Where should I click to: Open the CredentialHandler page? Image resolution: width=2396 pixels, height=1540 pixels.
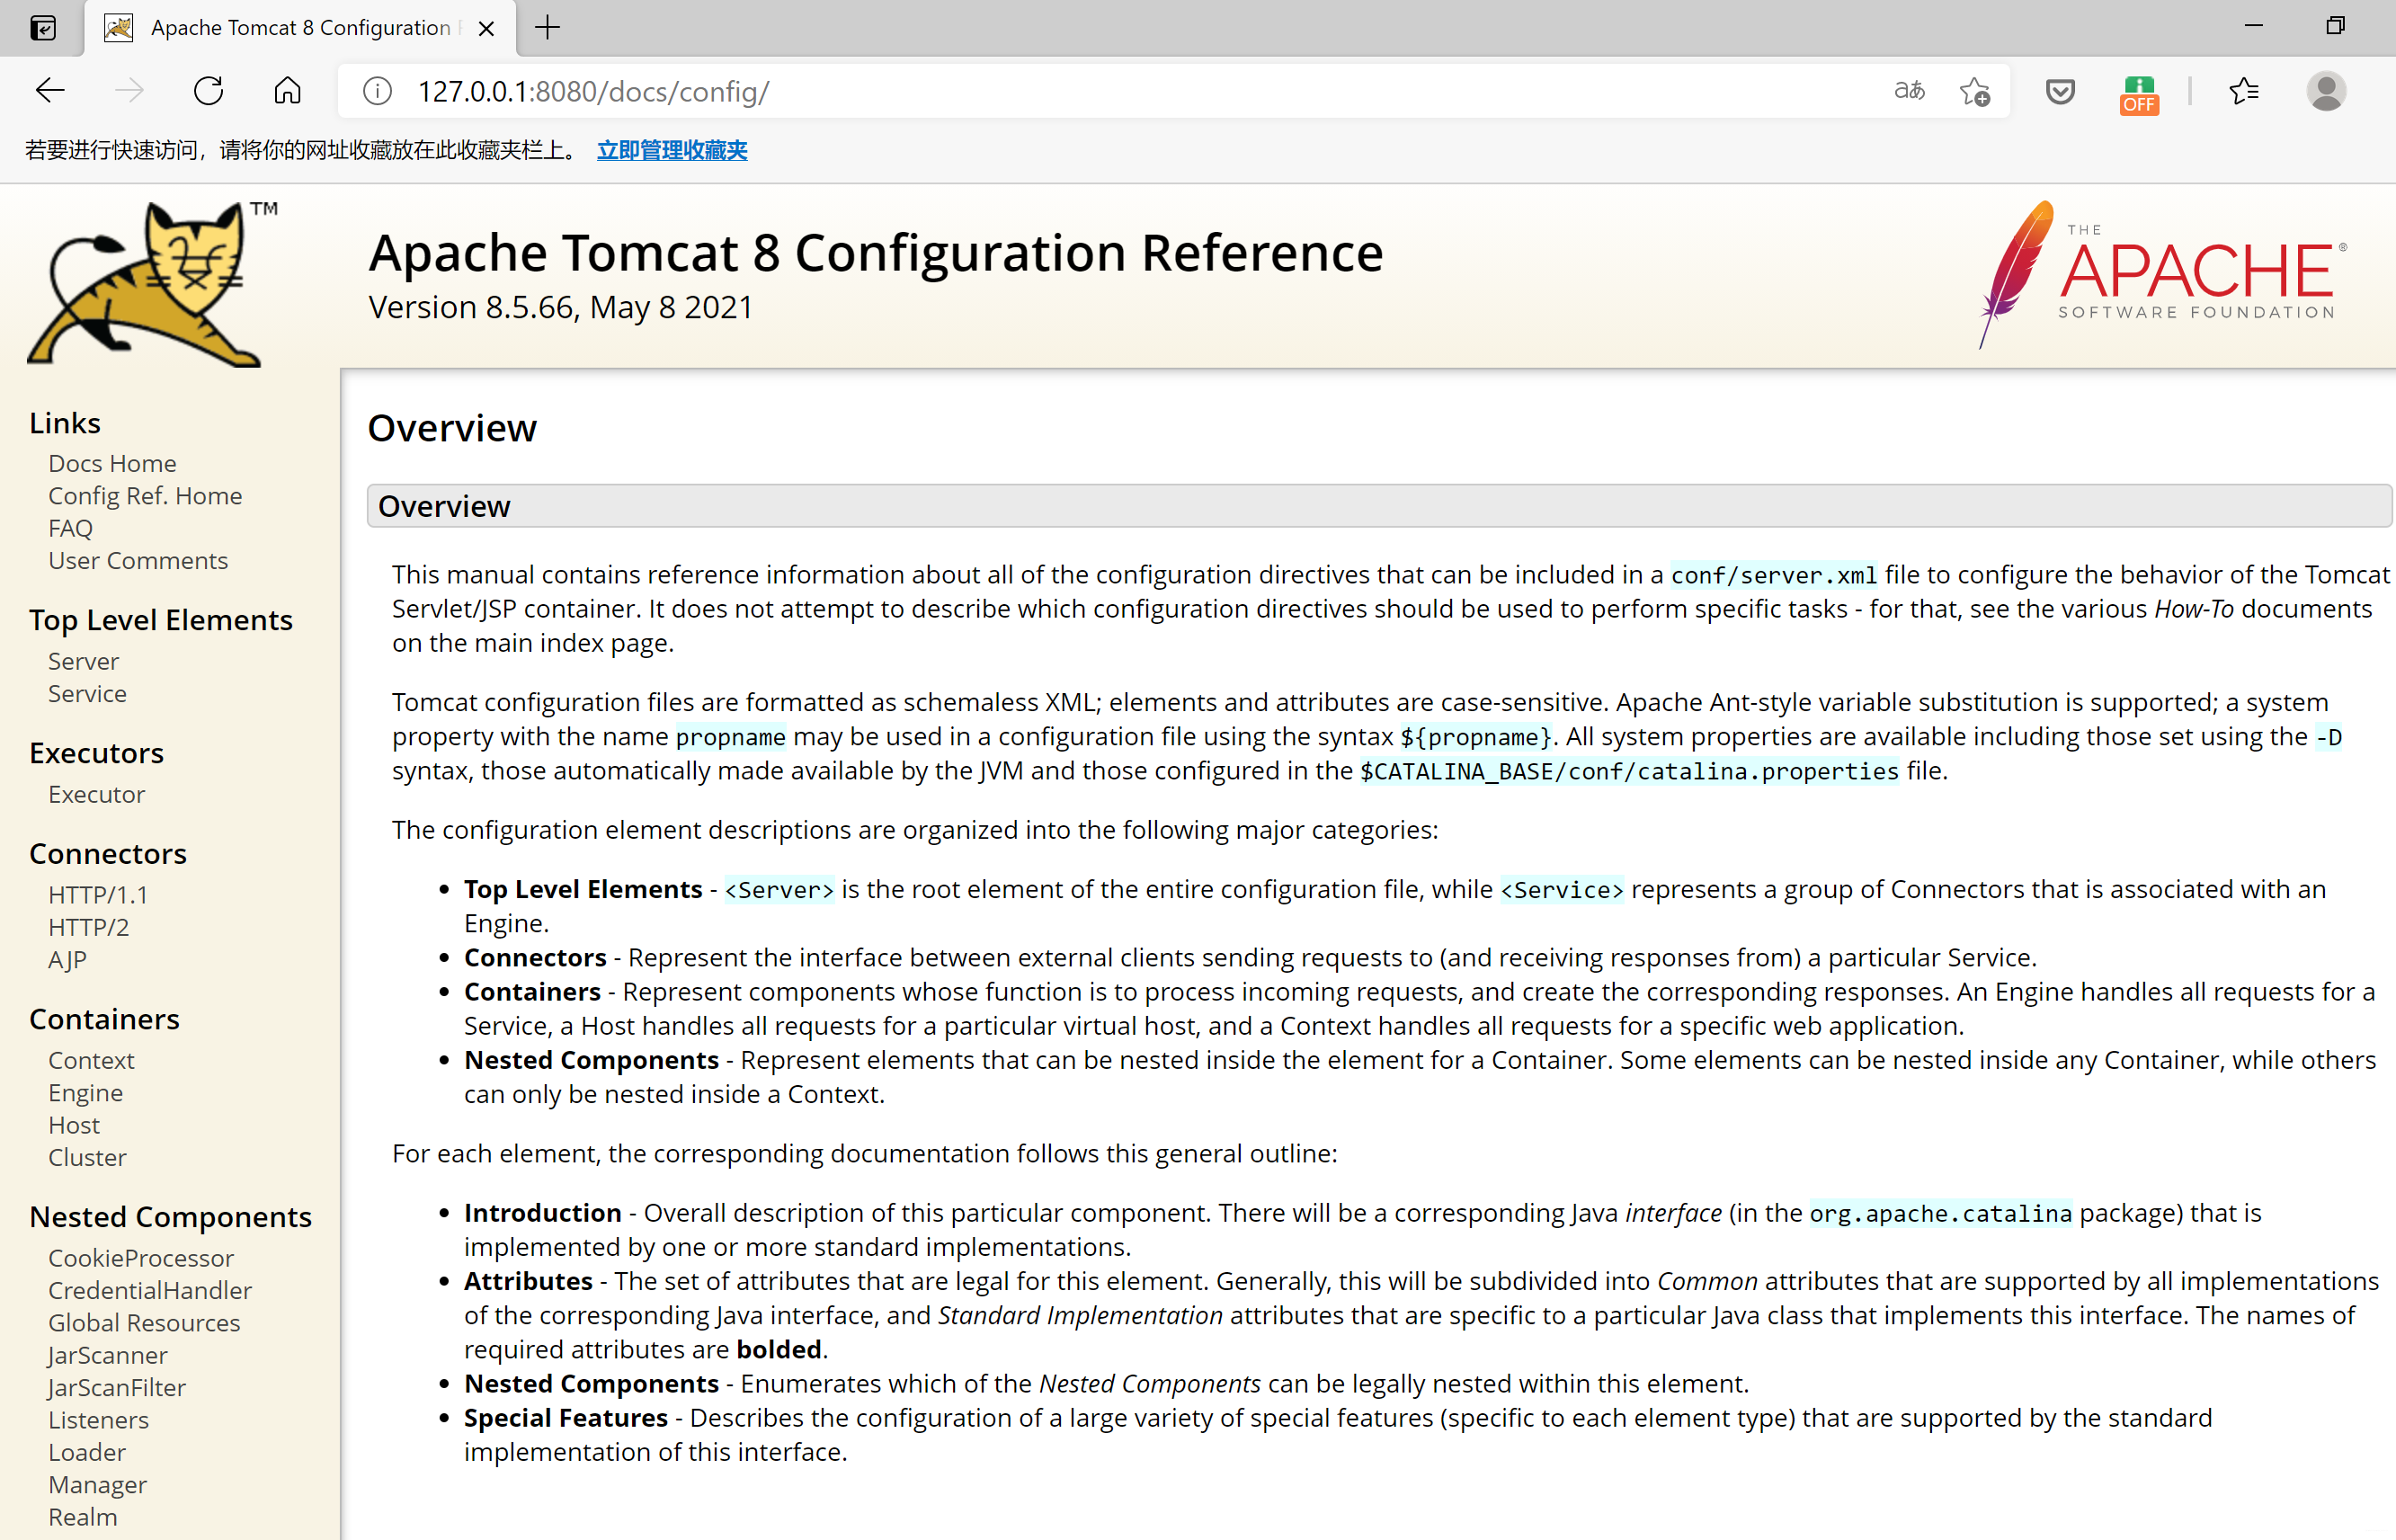150,1290
